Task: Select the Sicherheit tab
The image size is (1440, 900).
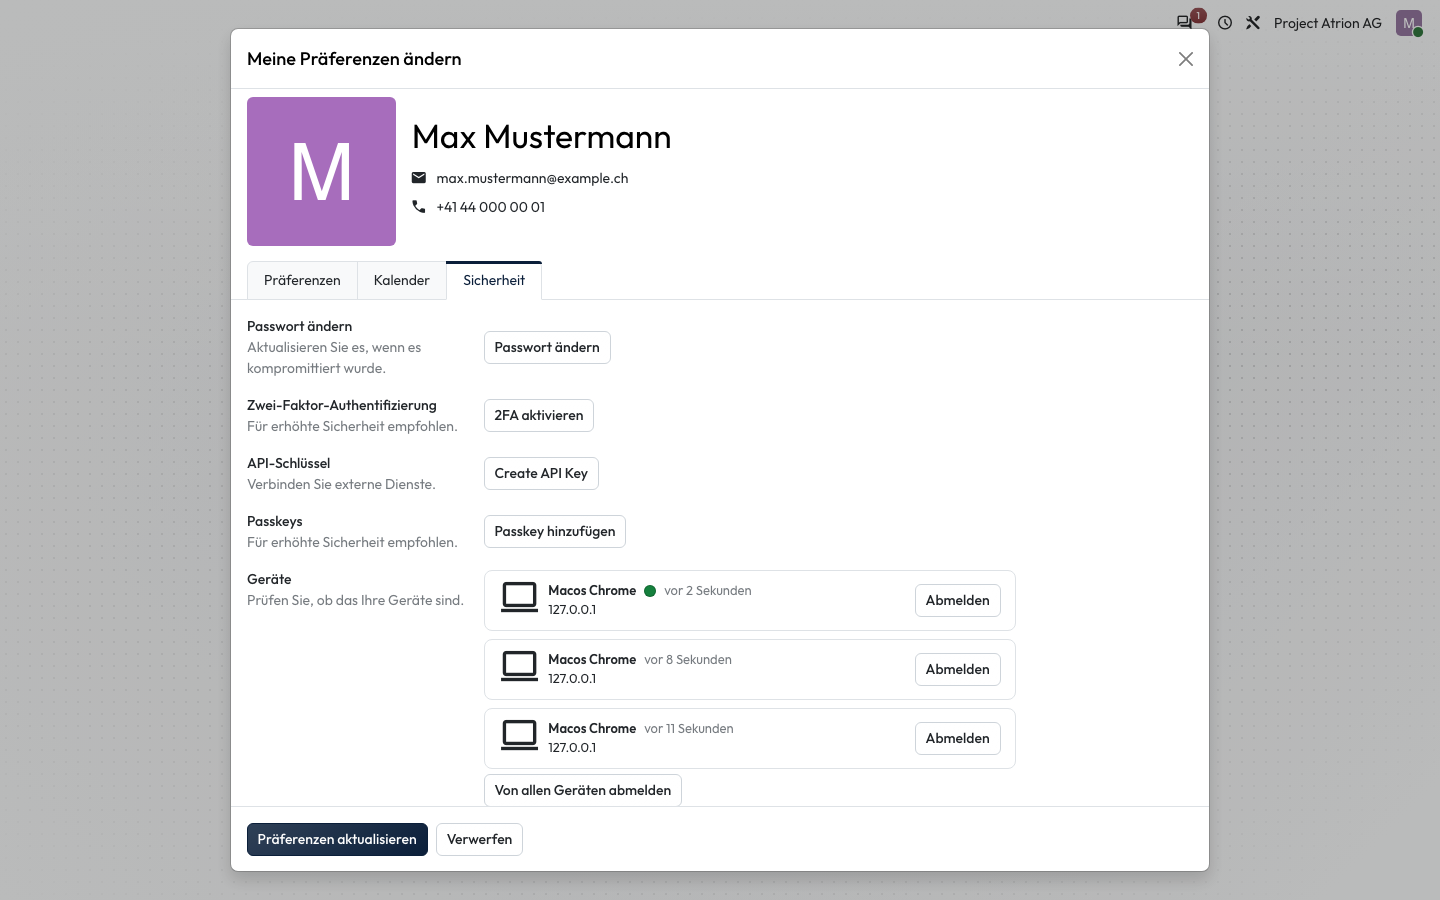Action: 494,280
